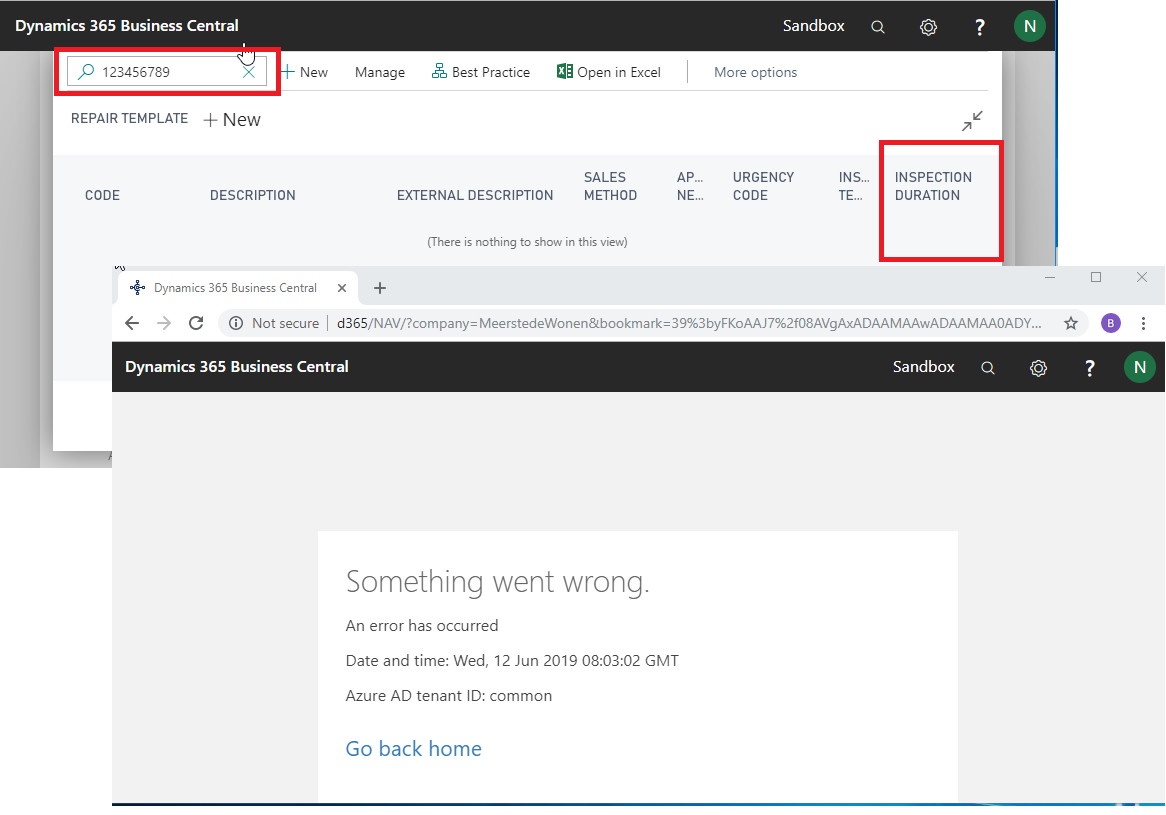The image size is (1166, 815).
Task: Click New in the back window action bar
Action: coord(304,72)
